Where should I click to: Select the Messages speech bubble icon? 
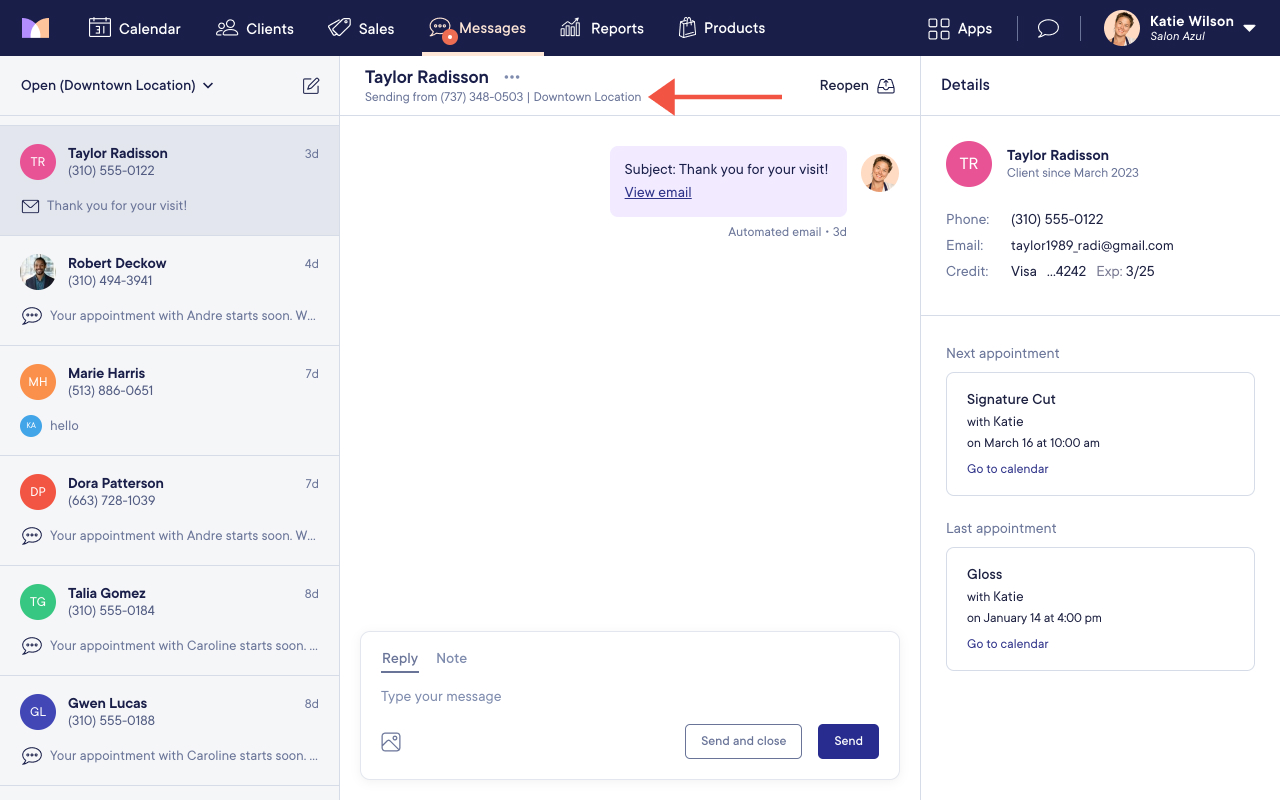(440, 28)
